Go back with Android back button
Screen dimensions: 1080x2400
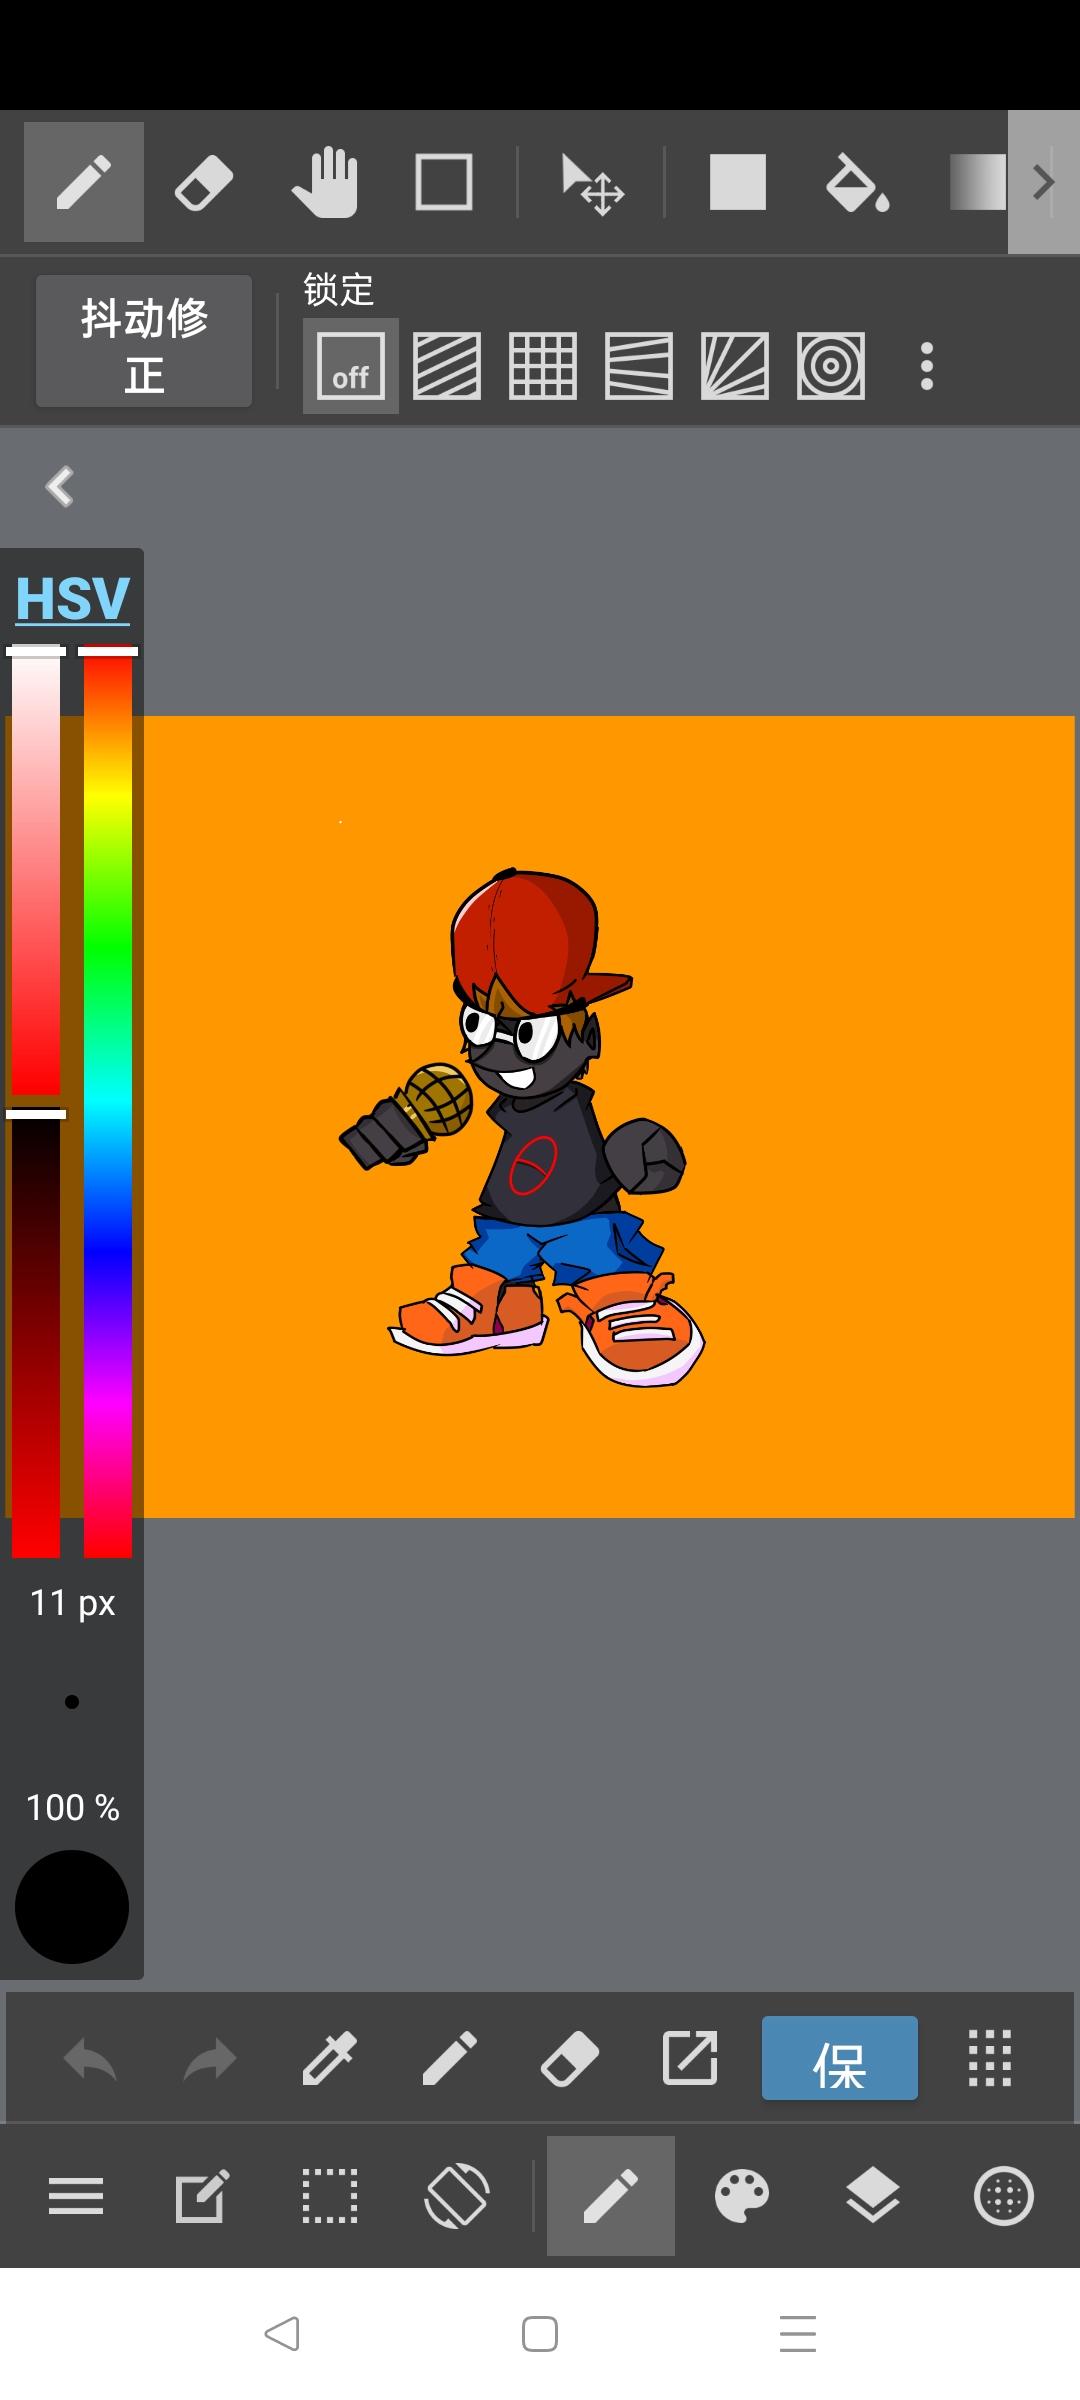(282, 2334)
